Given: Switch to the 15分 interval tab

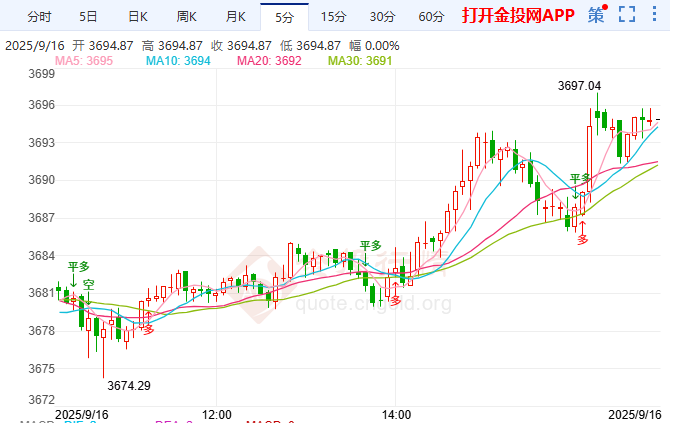Looking at the screenshot, I should pos(333,17).
